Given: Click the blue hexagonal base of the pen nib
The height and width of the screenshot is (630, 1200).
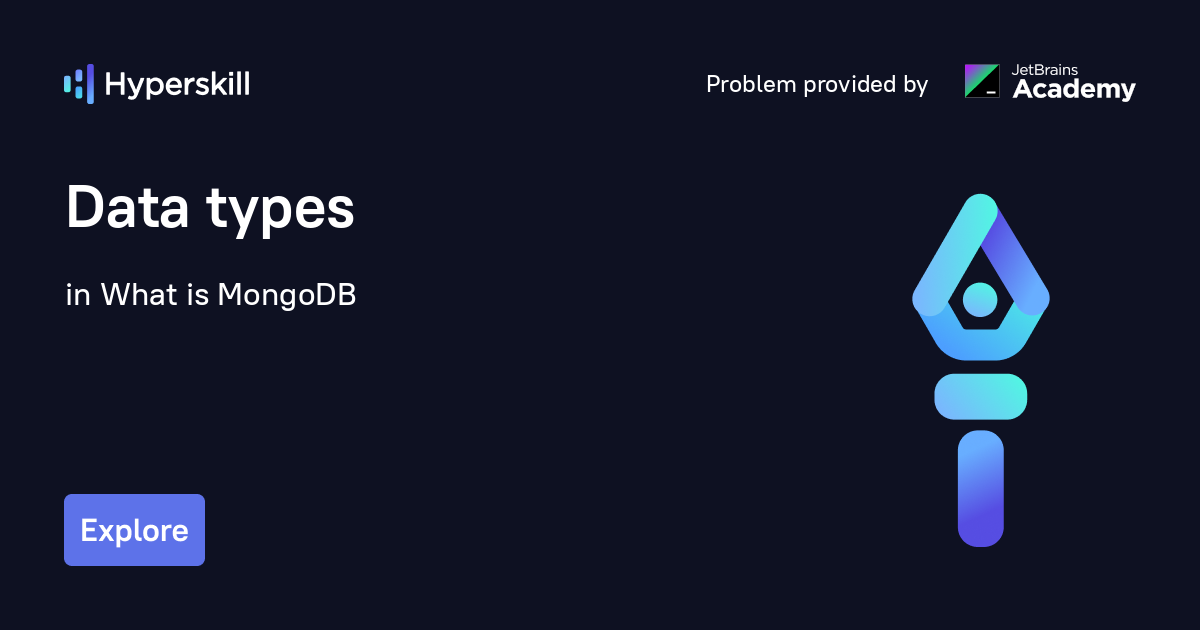Looking at the screenshot, I should pos(980,342).
